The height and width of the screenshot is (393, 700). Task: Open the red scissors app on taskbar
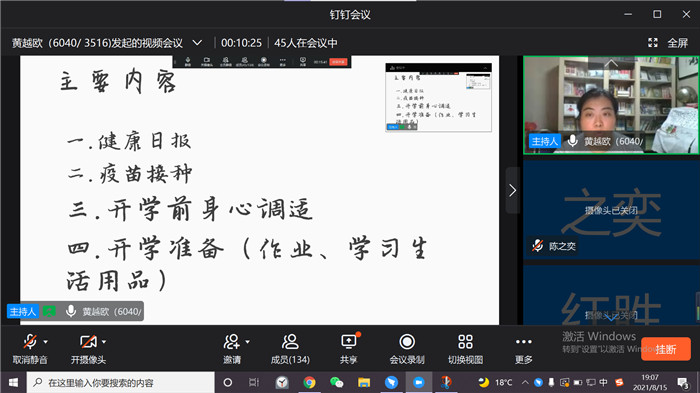(446, 383)
